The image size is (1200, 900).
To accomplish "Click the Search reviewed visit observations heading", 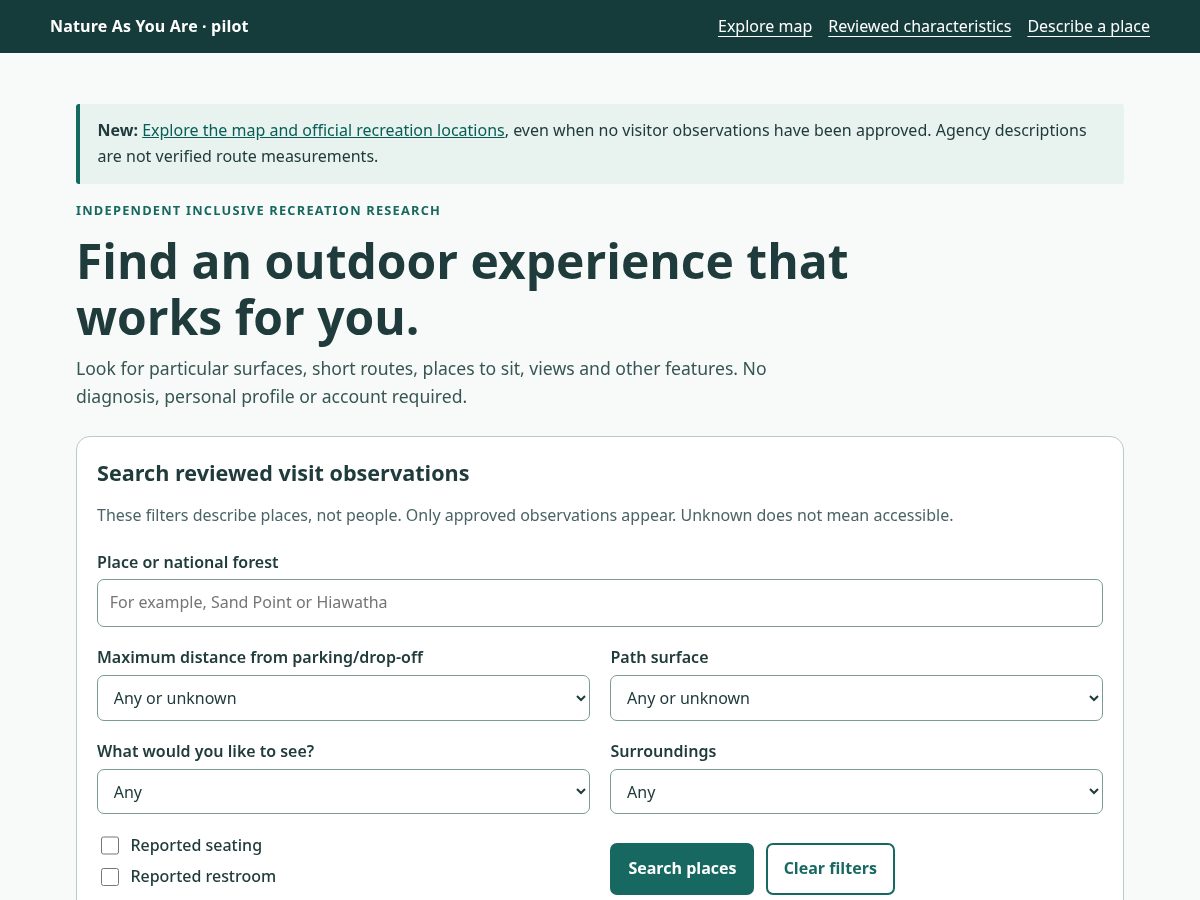I will (283, 473).
